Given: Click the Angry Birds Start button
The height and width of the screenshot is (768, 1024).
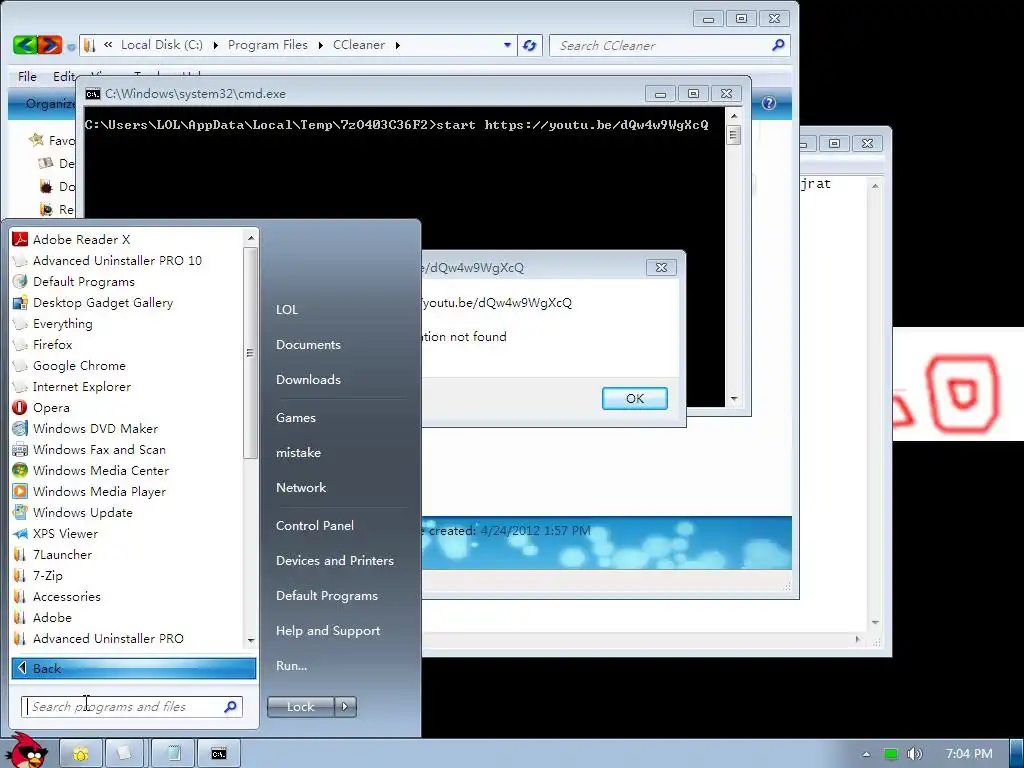Looking at the screenshot, I should click(x=27, y=751).
